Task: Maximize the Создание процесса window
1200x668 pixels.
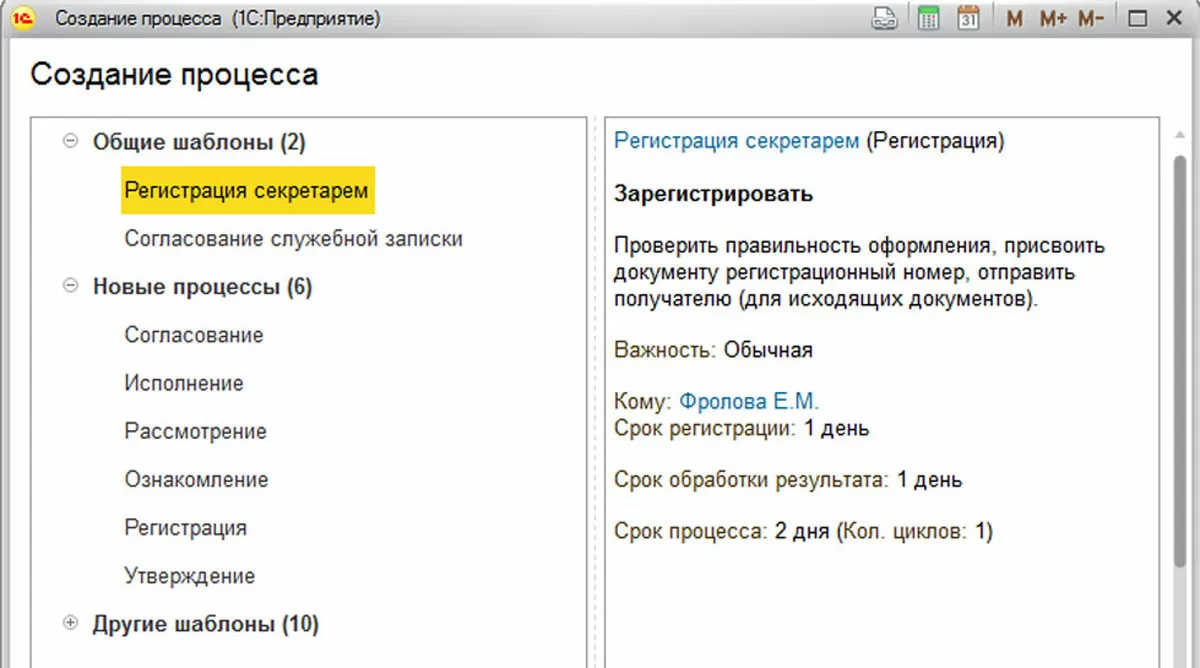Action: [1137, 19]
